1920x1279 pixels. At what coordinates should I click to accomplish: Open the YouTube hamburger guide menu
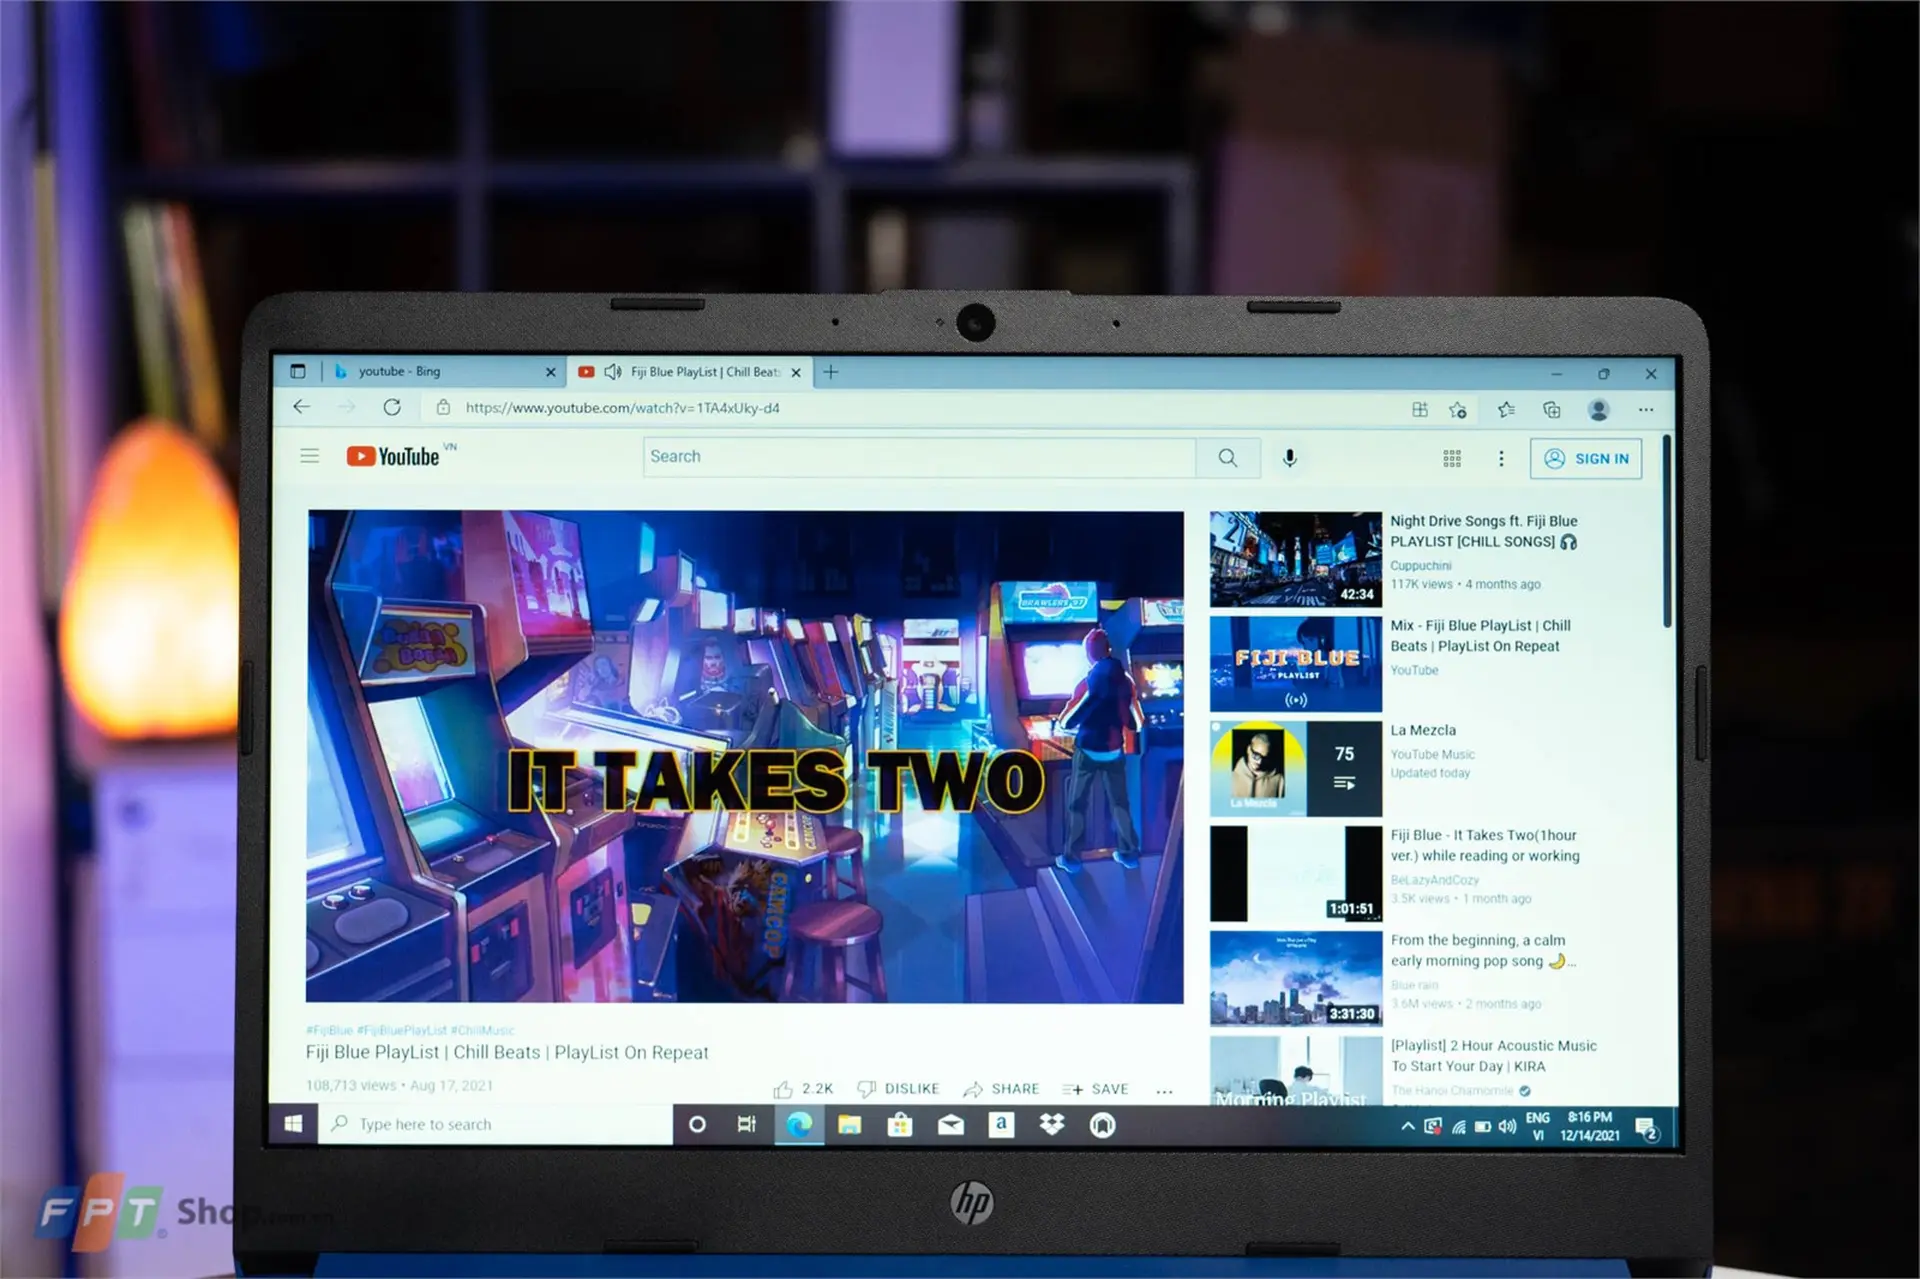[x=309, y=456]
